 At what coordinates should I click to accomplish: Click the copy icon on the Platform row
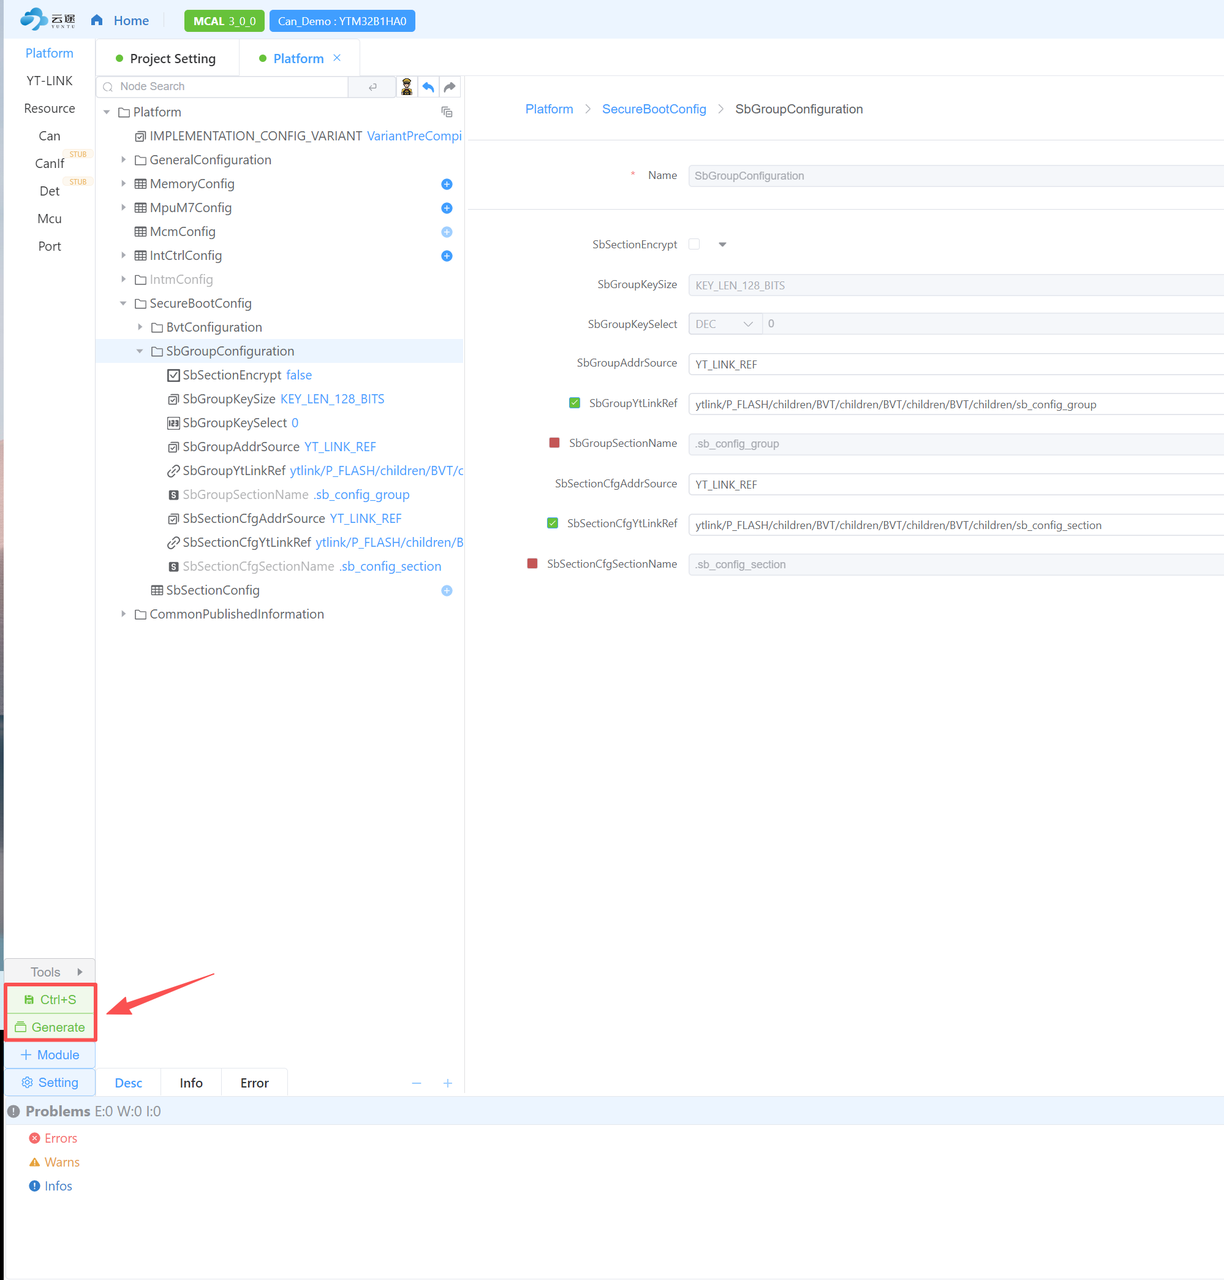click(447, 112)
